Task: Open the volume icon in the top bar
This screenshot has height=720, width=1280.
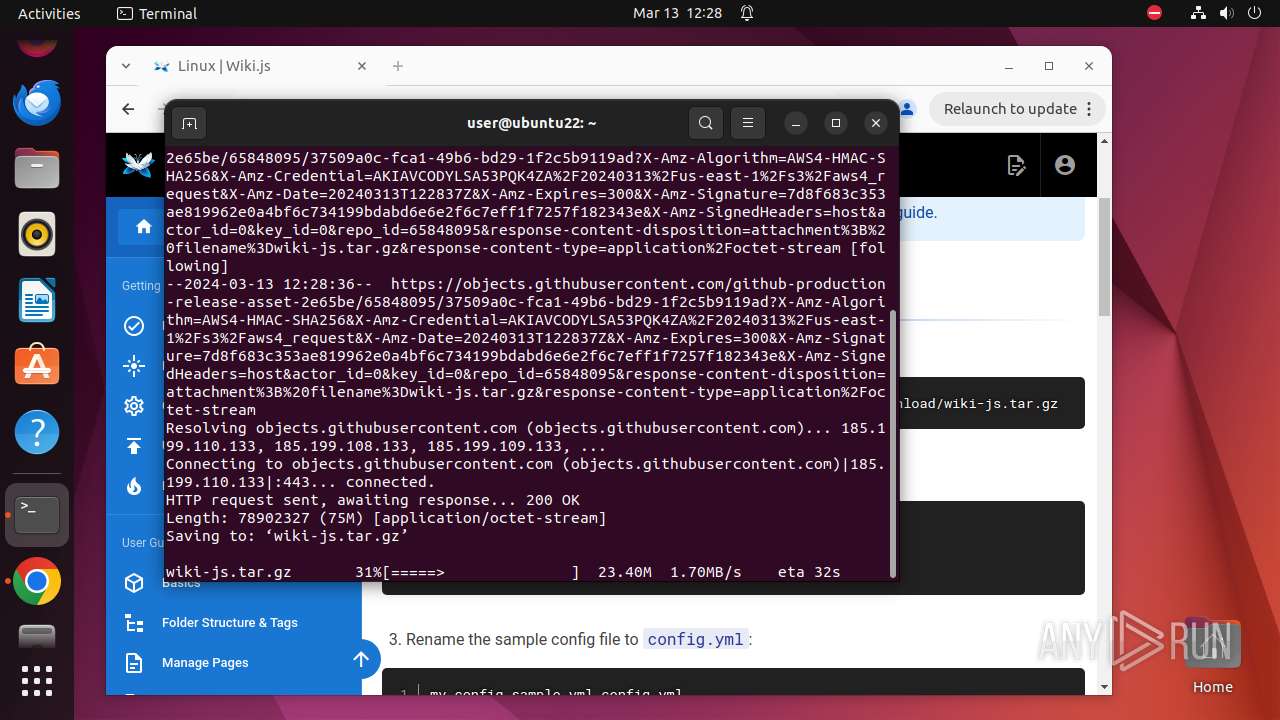Action: [x=1226, y=14]
